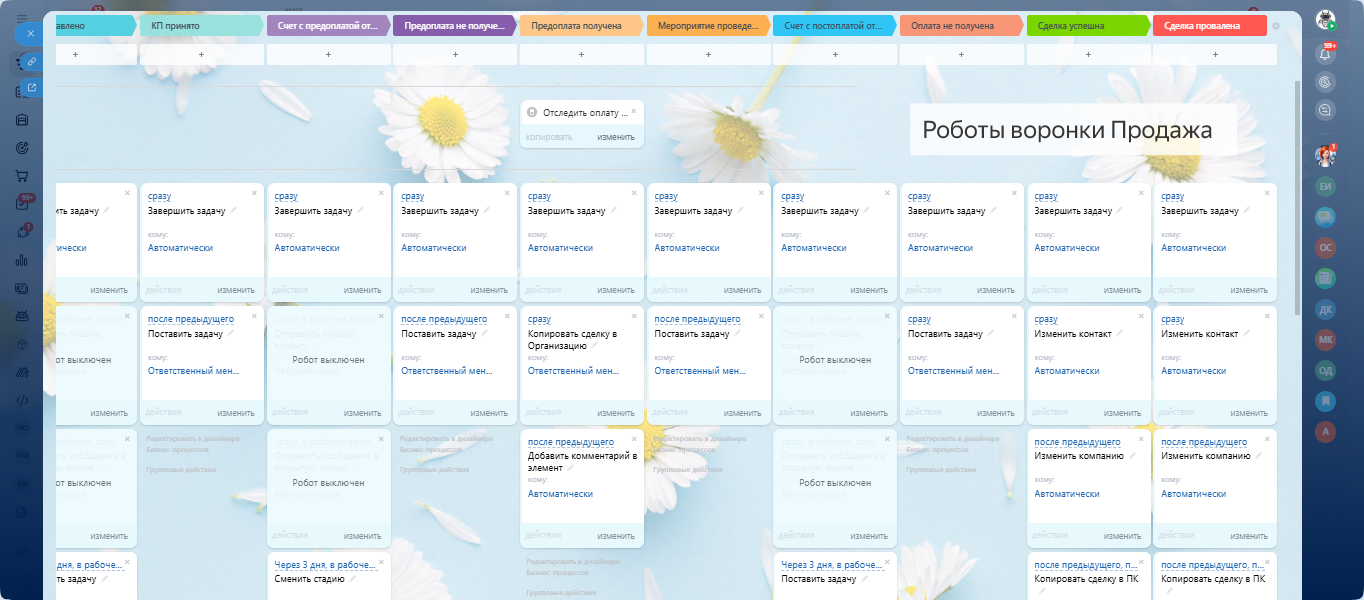The image size is (1364, 600).
Task: Open the spiral copilot icon in right panel
Action: pos(1326,82)
